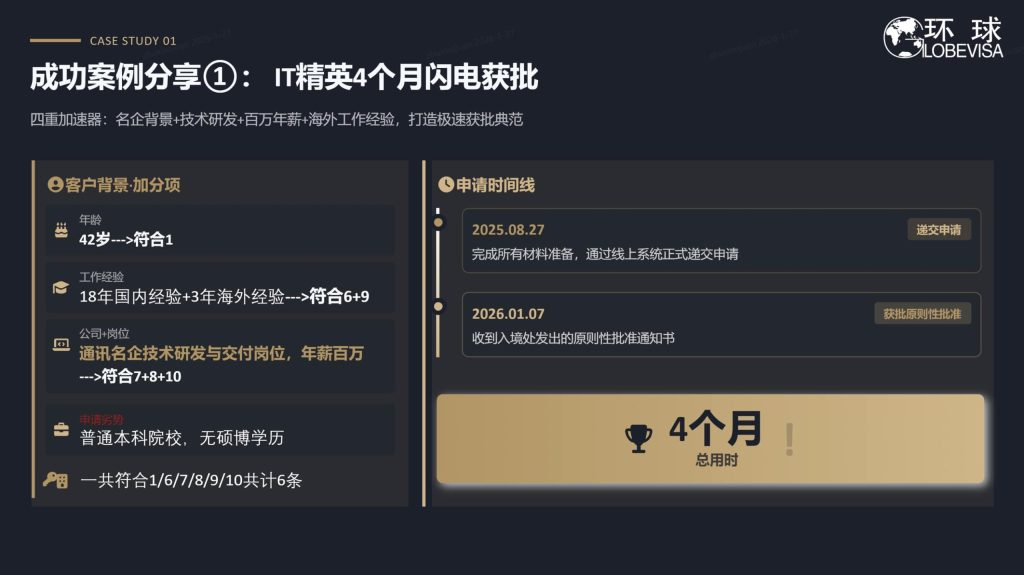The image size is (1024, 575).
Task: Click the CASE STUDY 01 label
Action: pyautogui.click(x=133, y=41)
